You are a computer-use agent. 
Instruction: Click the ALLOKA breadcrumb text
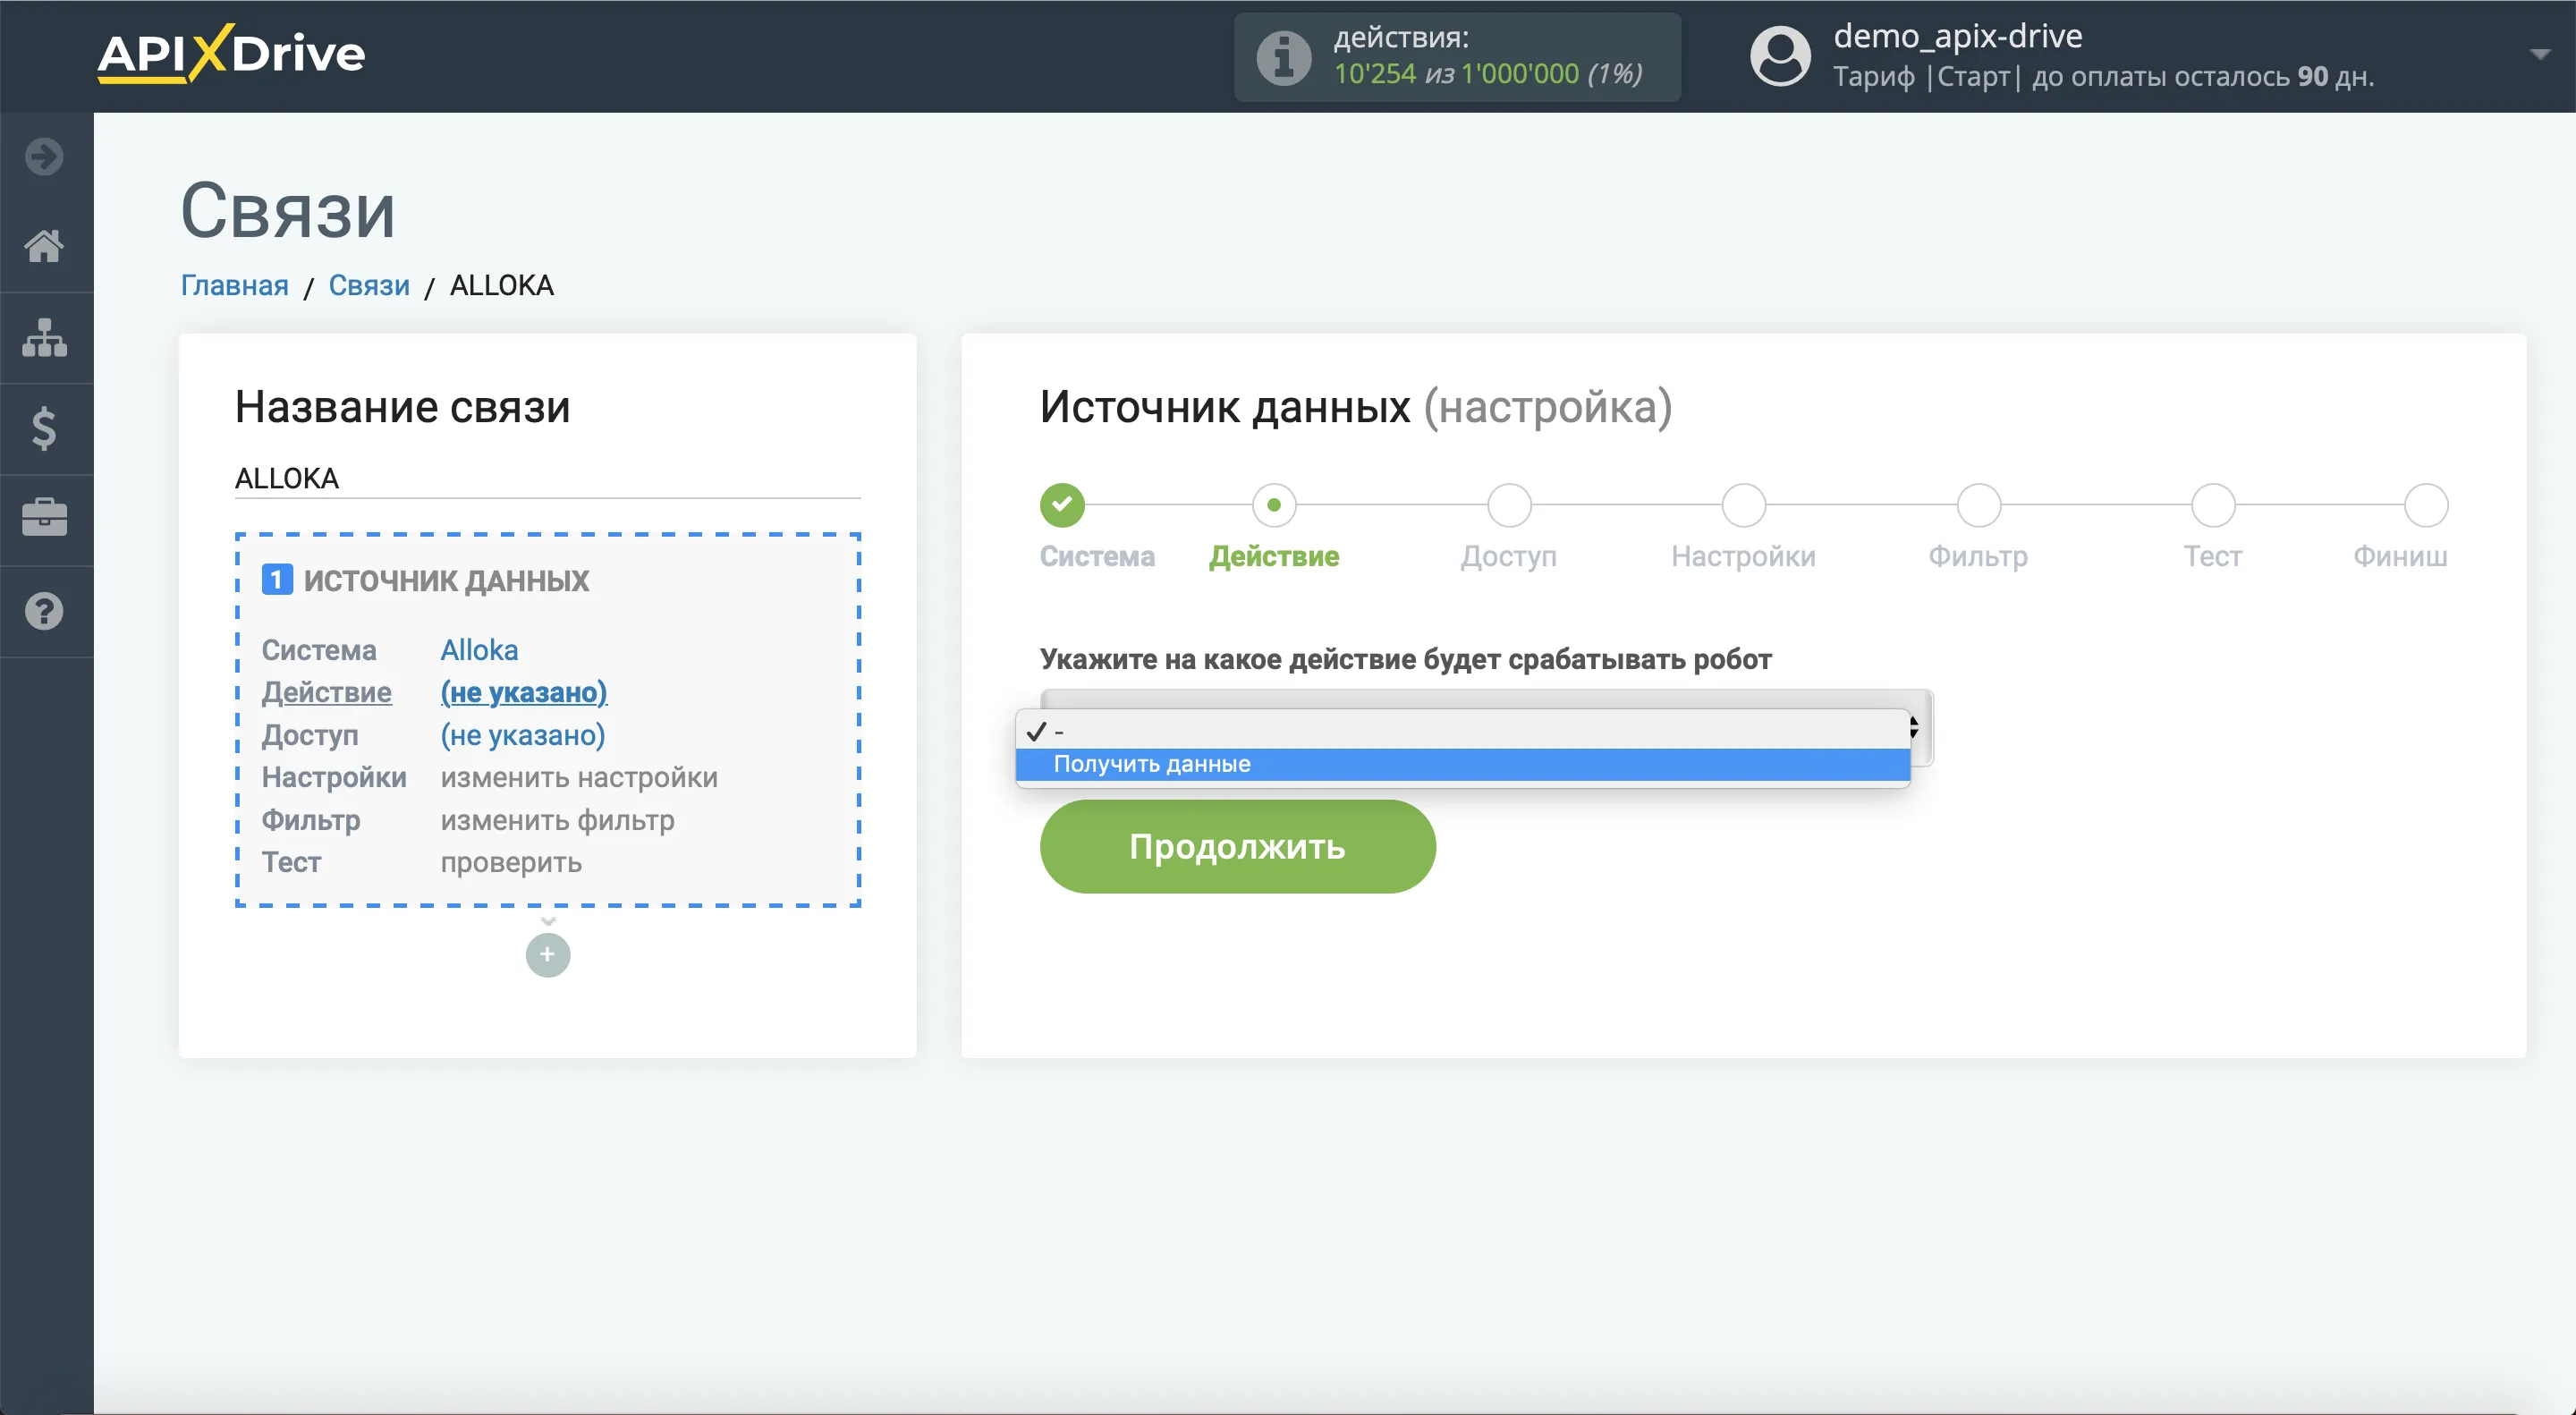[502, 285]
